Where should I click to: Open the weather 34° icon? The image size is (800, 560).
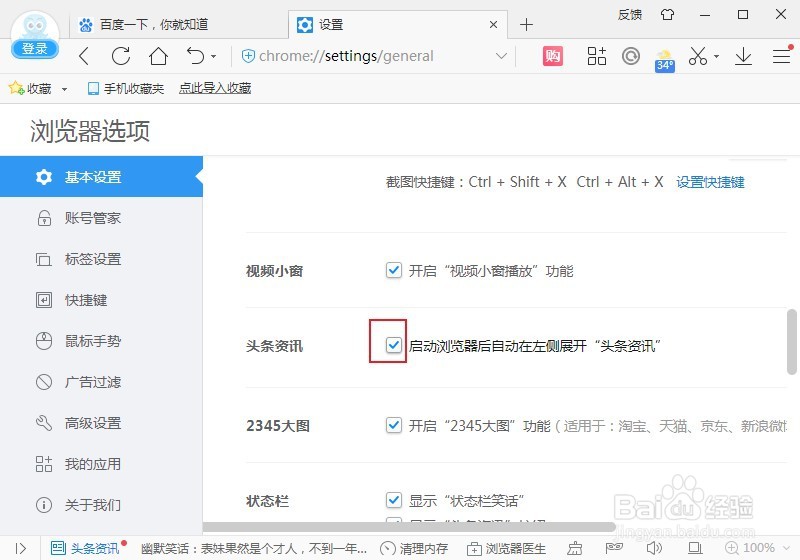click(x=665, y=61)
